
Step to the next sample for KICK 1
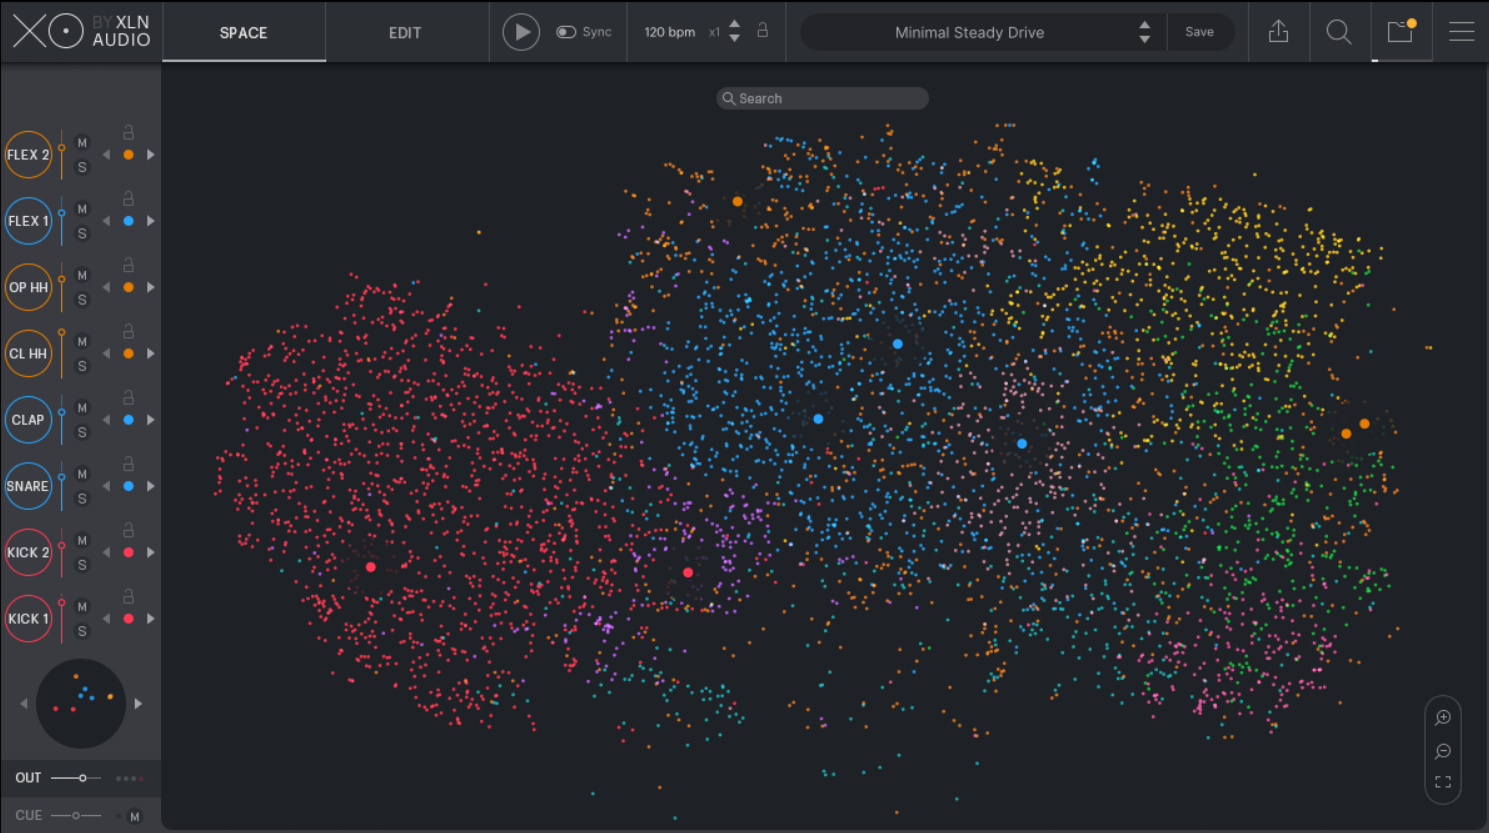click(x=151, y=619)
